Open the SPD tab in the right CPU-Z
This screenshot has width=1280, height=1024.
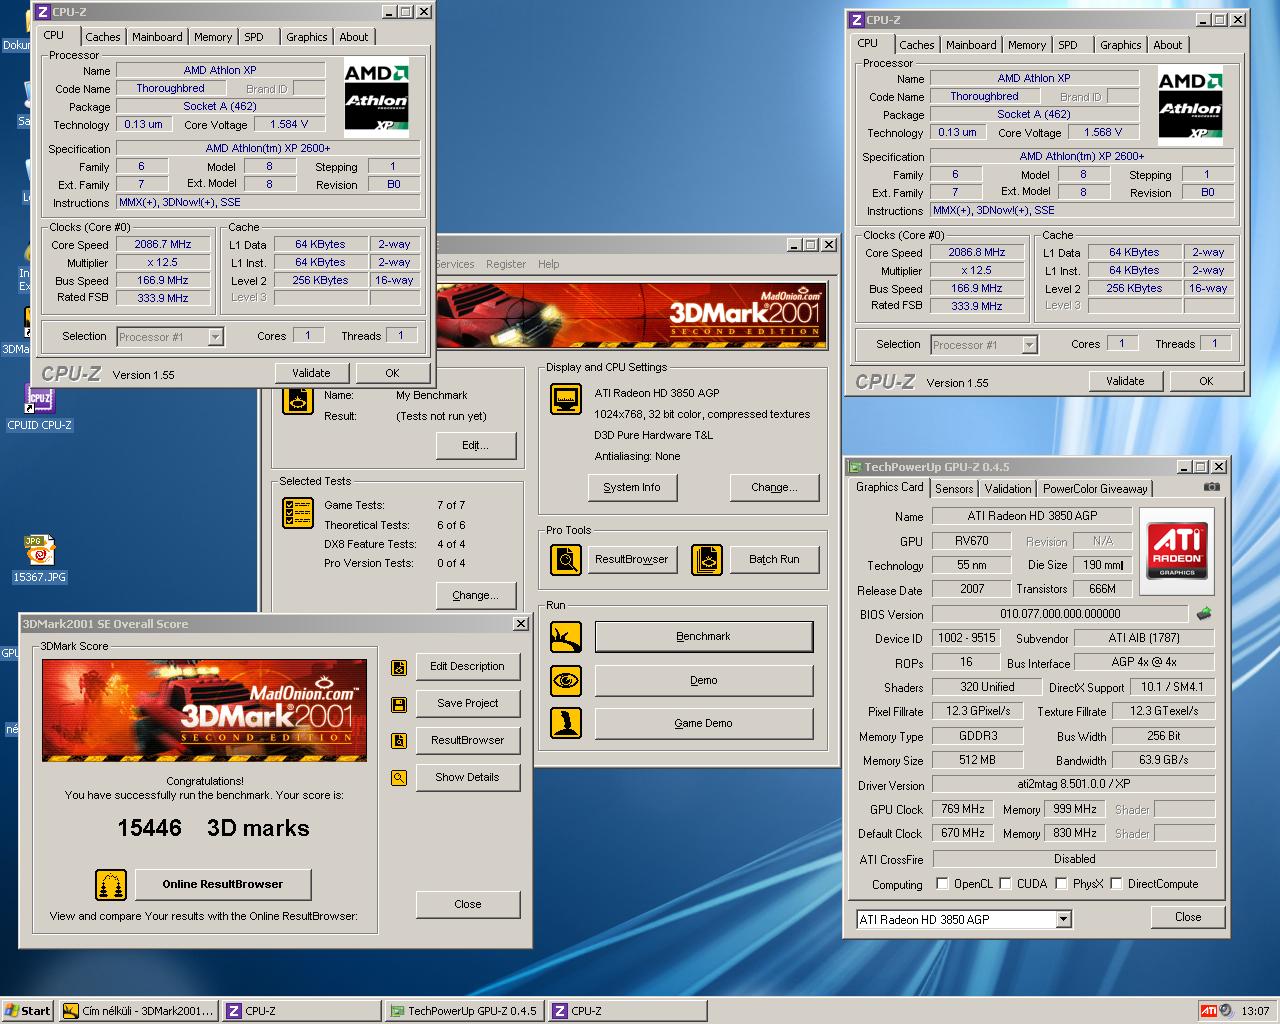[1068, 45]
